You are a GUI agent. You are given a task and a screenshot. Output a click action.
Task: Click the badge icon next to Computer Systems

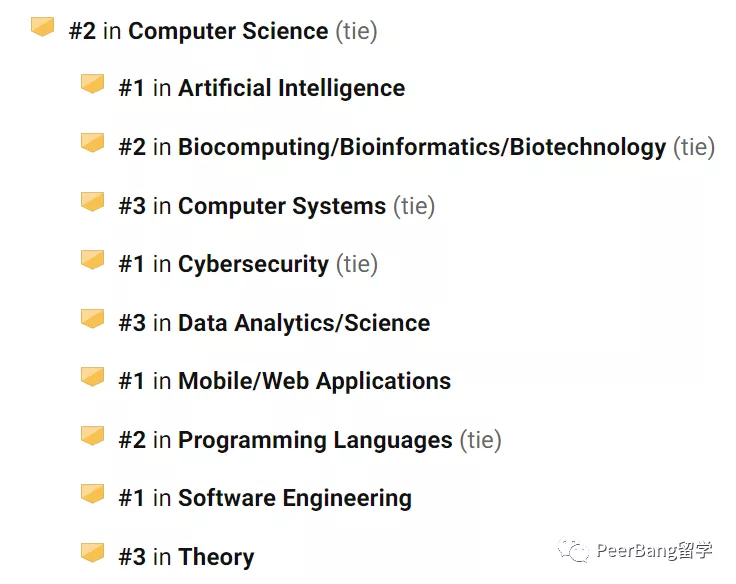coord(92,202)
